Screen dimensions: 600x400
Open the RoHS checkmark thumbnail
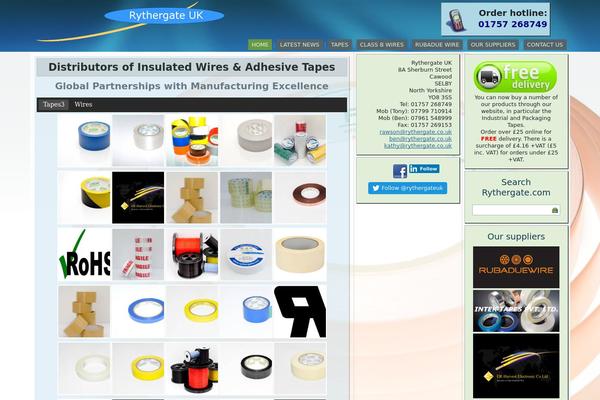84,255
